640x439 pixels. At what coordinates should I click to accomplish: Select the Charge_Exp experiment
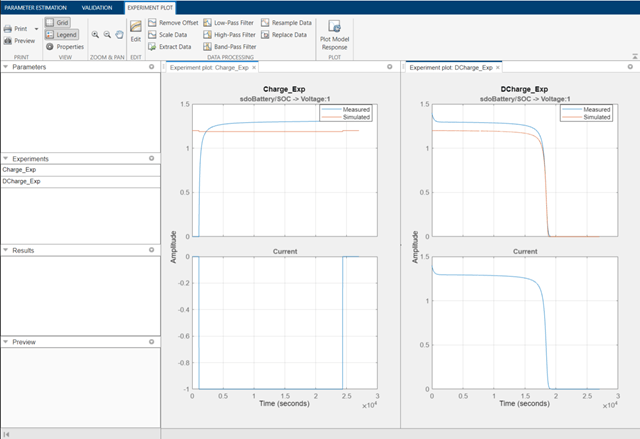tap(80, 170)
